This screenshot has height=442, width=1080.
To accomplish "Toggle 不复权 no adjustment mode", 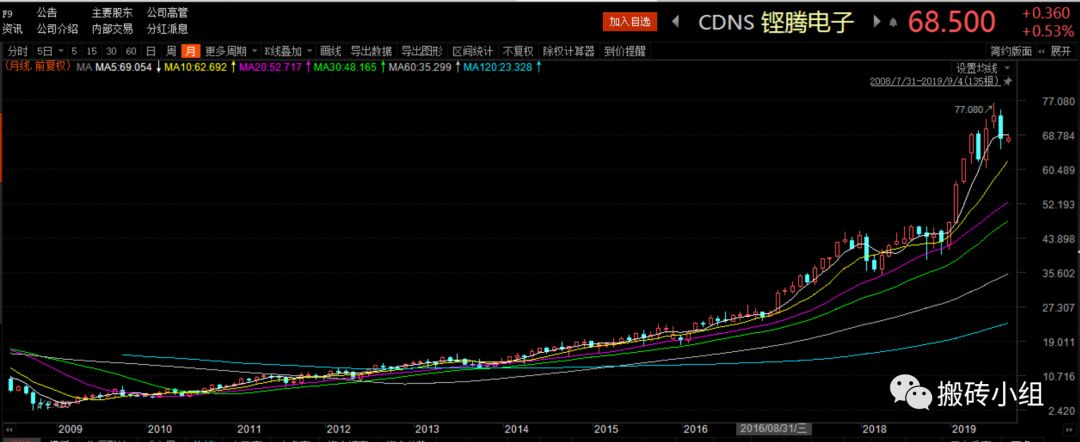I will [519, 51].
